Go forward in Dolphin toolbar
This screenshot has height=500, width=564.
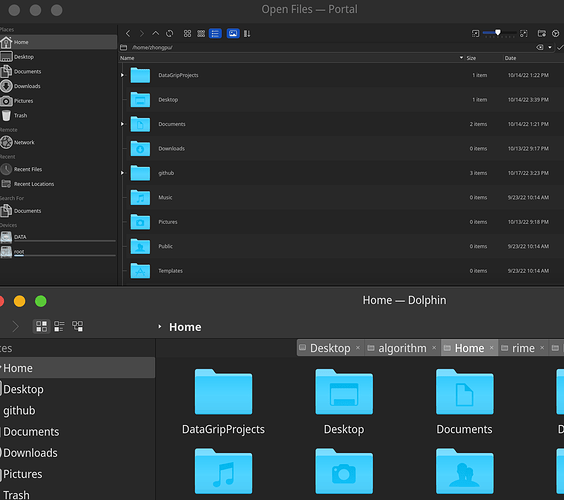click(15, 327)
